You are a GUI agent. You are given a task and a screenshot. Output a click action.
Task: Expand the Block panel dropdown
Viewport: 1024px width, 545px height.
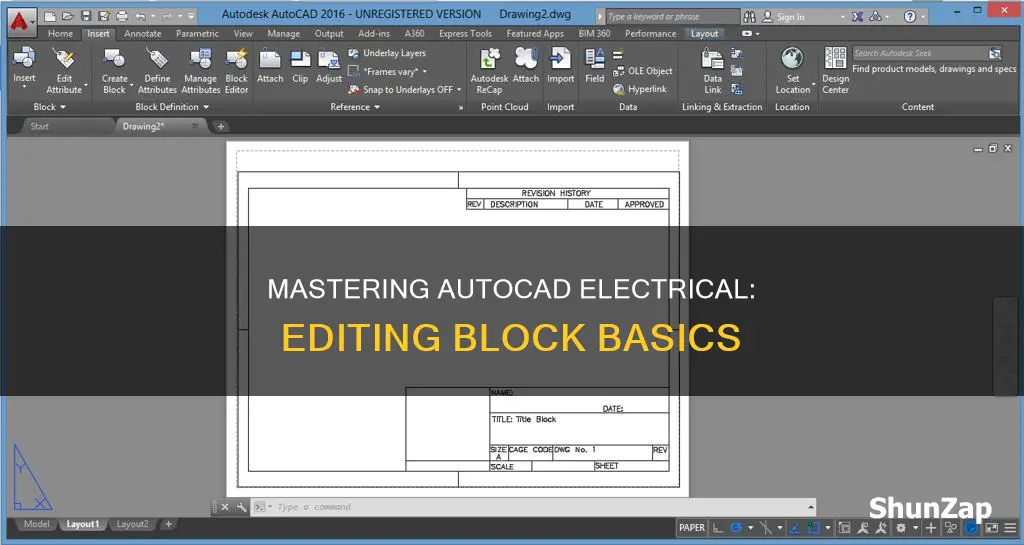tap(50, 106)
